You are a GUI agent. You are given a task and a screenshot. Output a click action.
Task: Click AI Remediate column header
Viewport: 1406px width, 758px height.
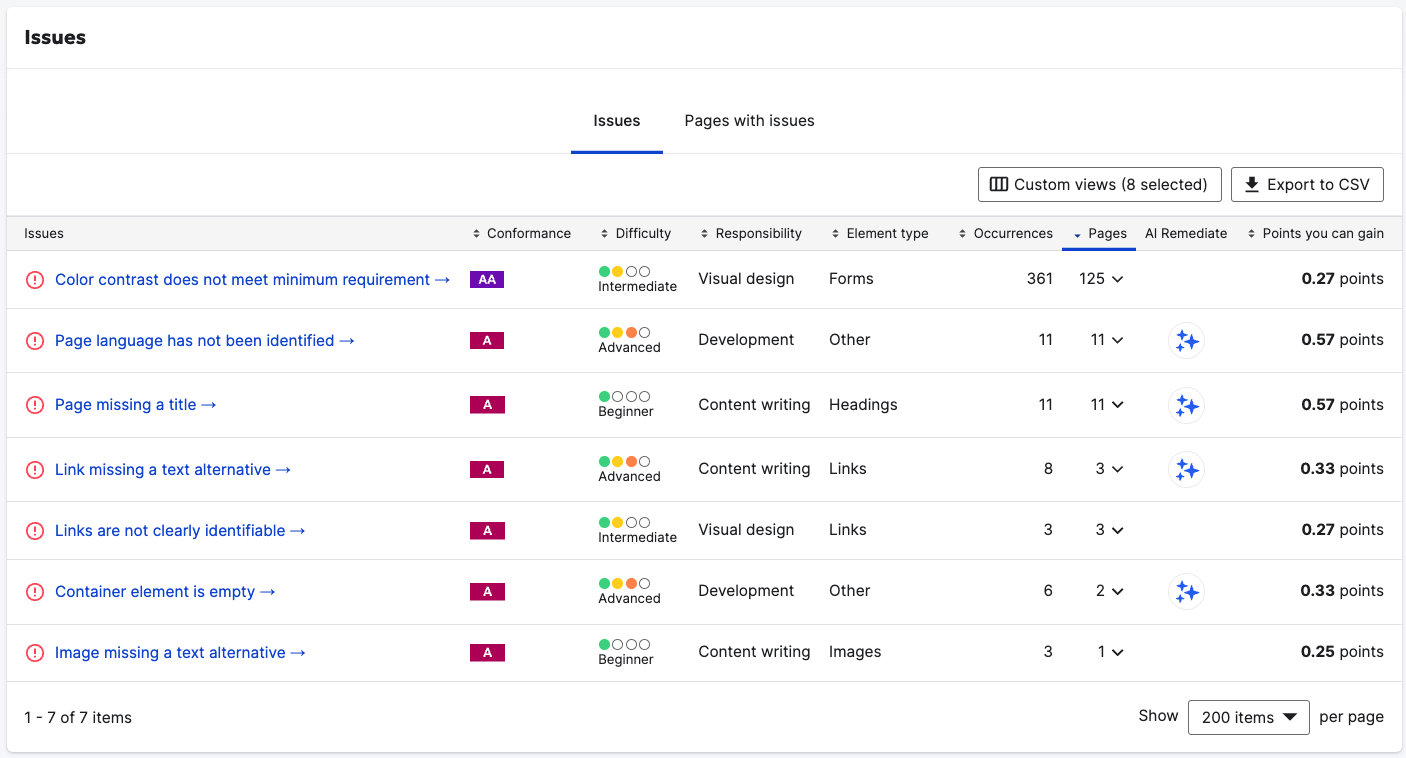[1186, 234]
